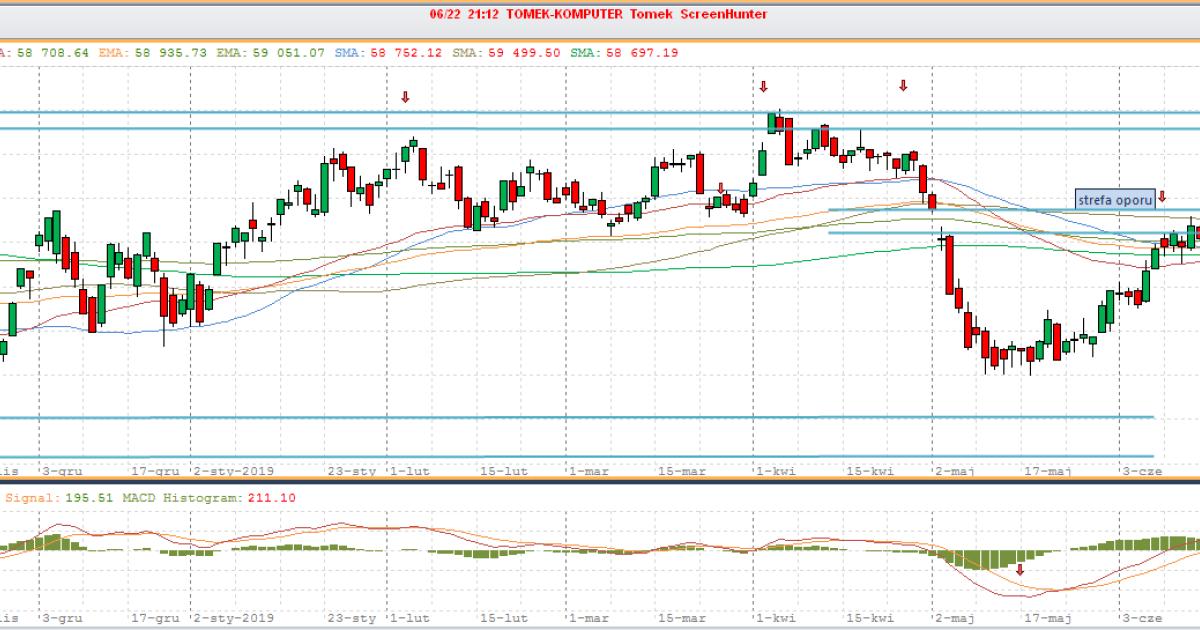The image size is (1200, 630).
Task: Click small red arrow near late-March candles
Action: pos(721,188)
